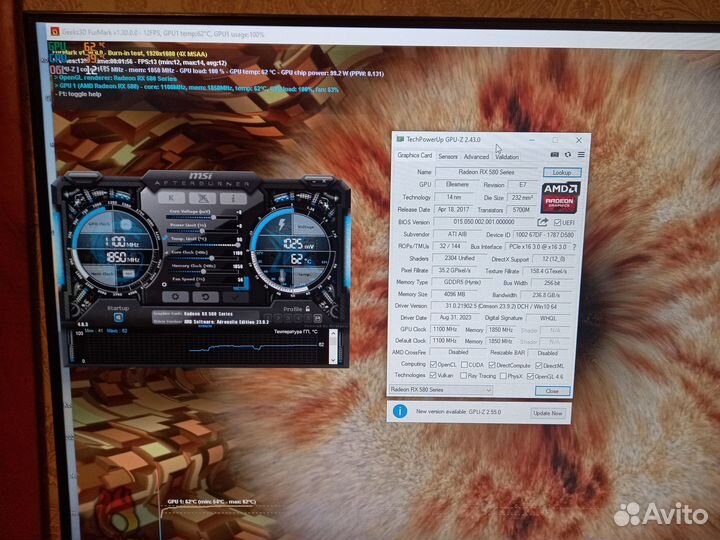Adjust the Core Clock slider
This screenshot has width=720, height=540.
tap(204, 258)
